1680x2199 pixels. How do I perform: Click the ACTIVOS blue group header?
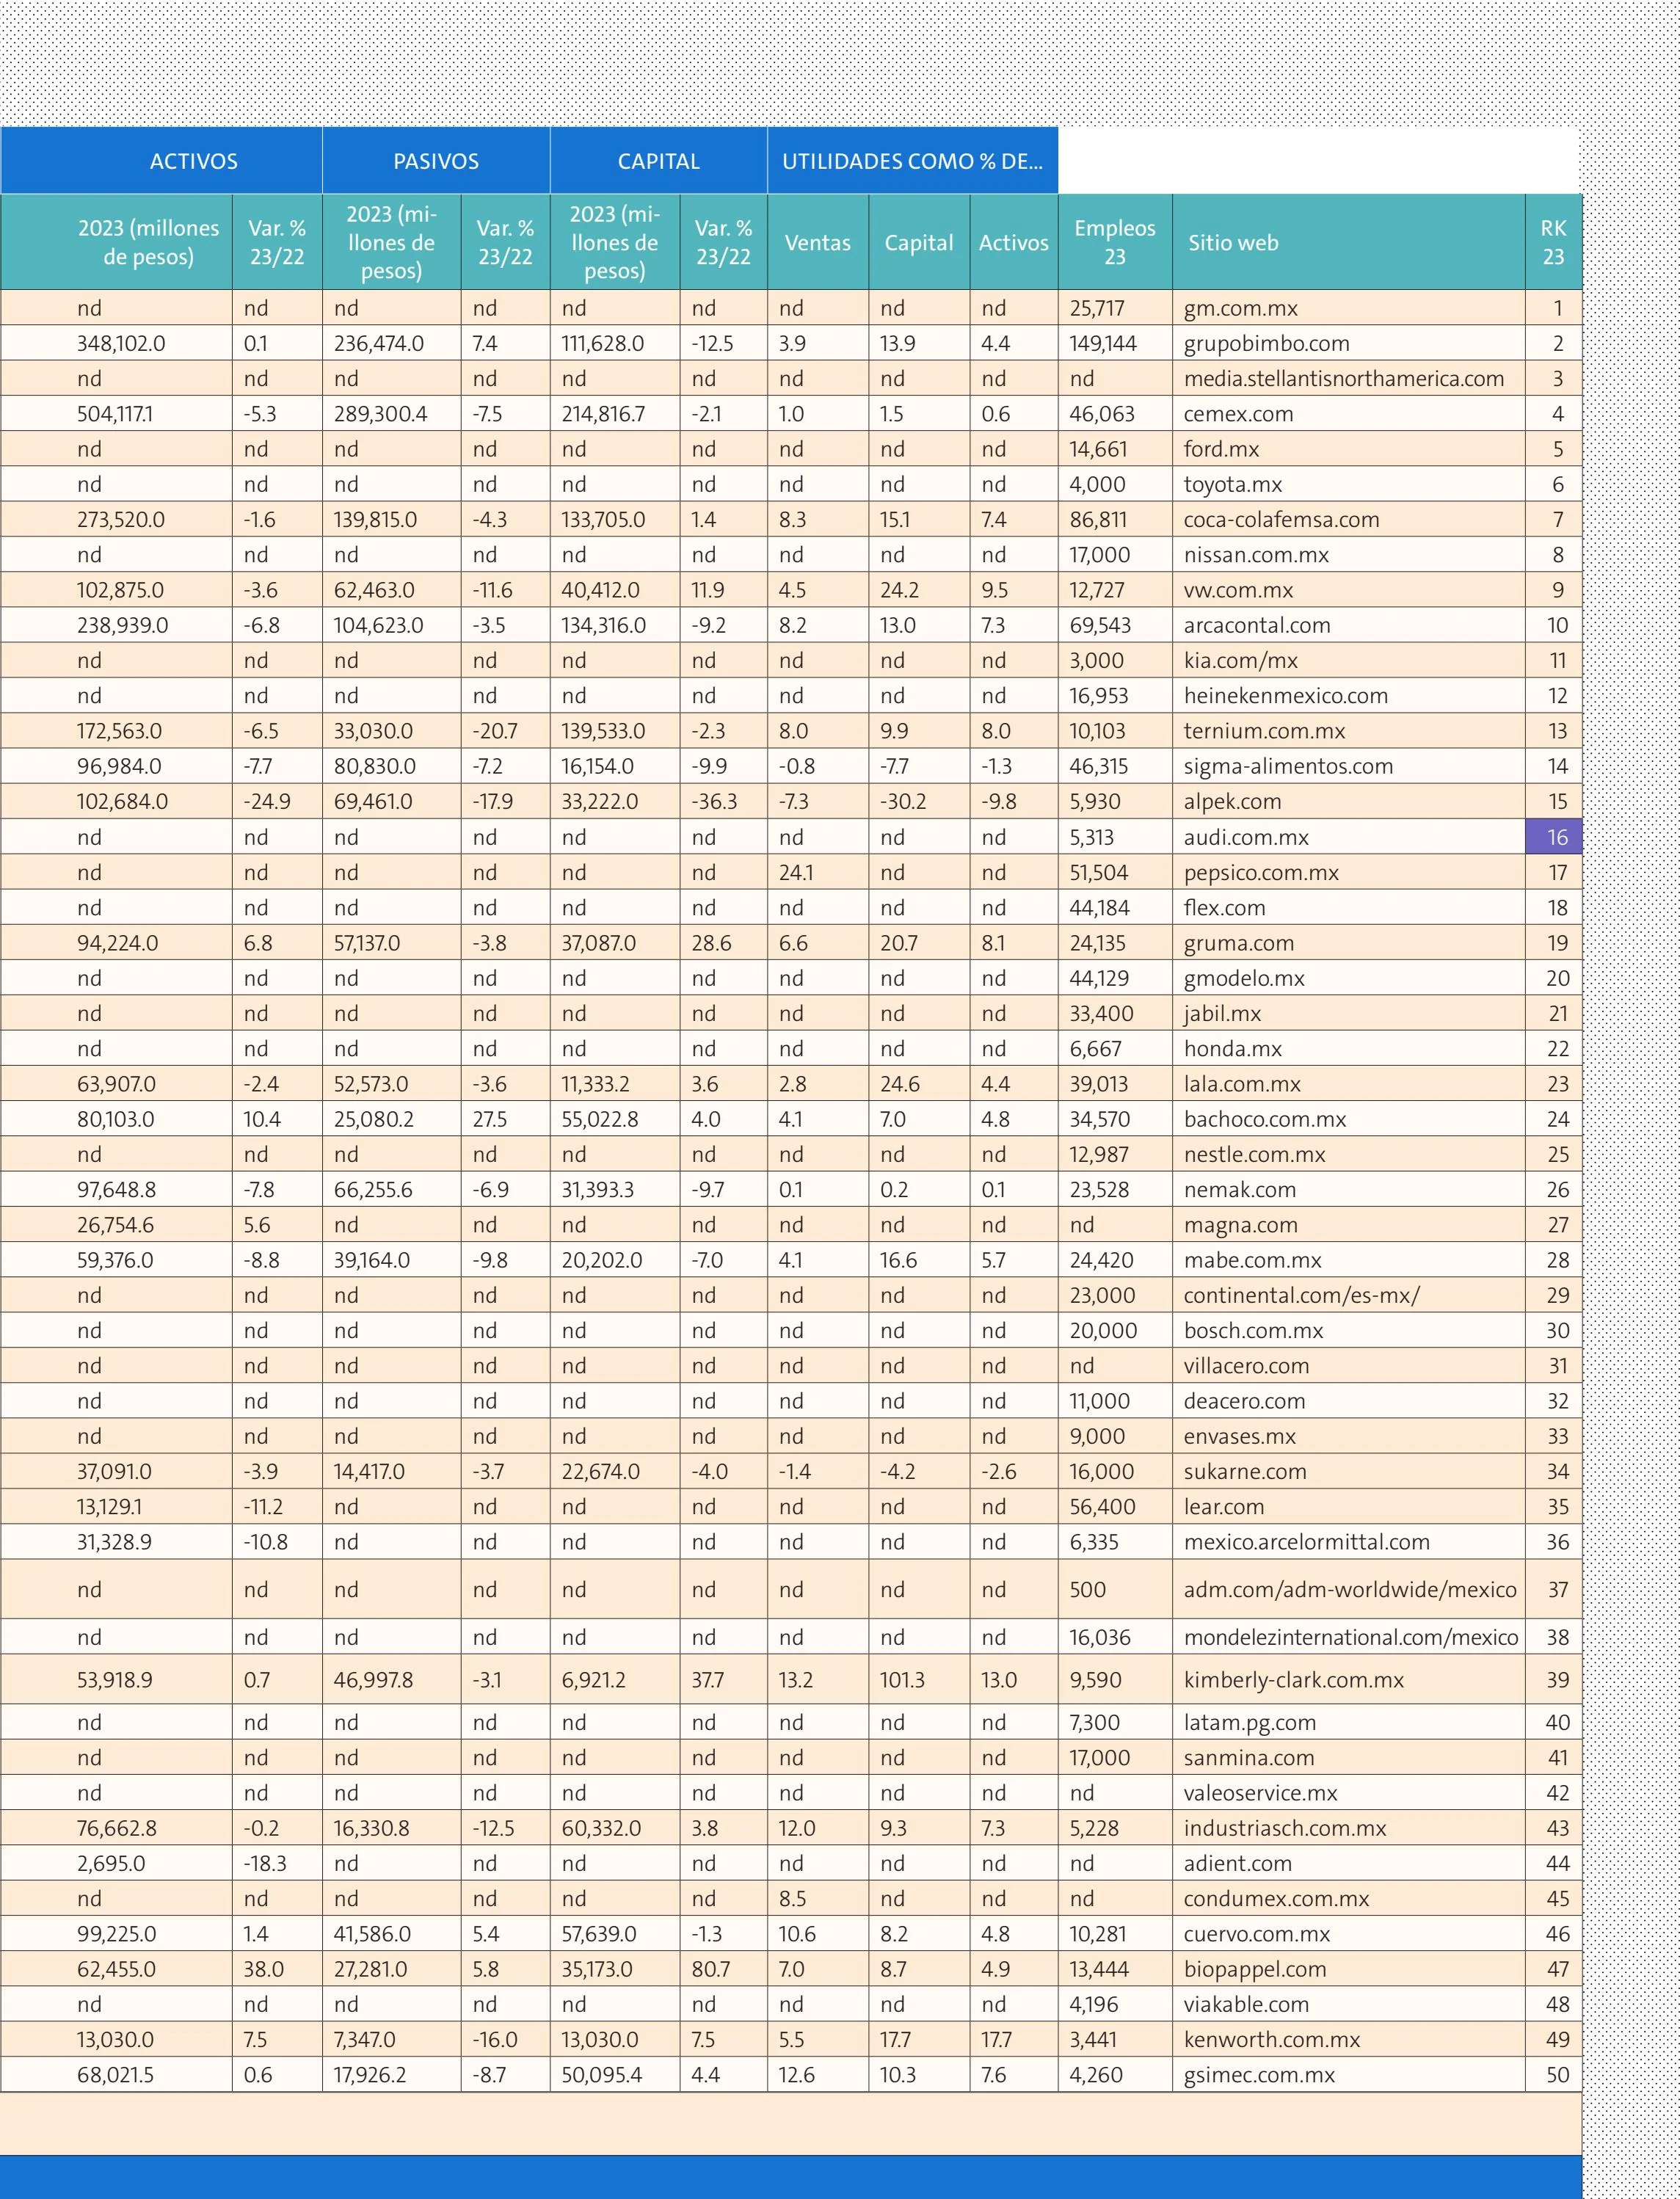(161, 161)
